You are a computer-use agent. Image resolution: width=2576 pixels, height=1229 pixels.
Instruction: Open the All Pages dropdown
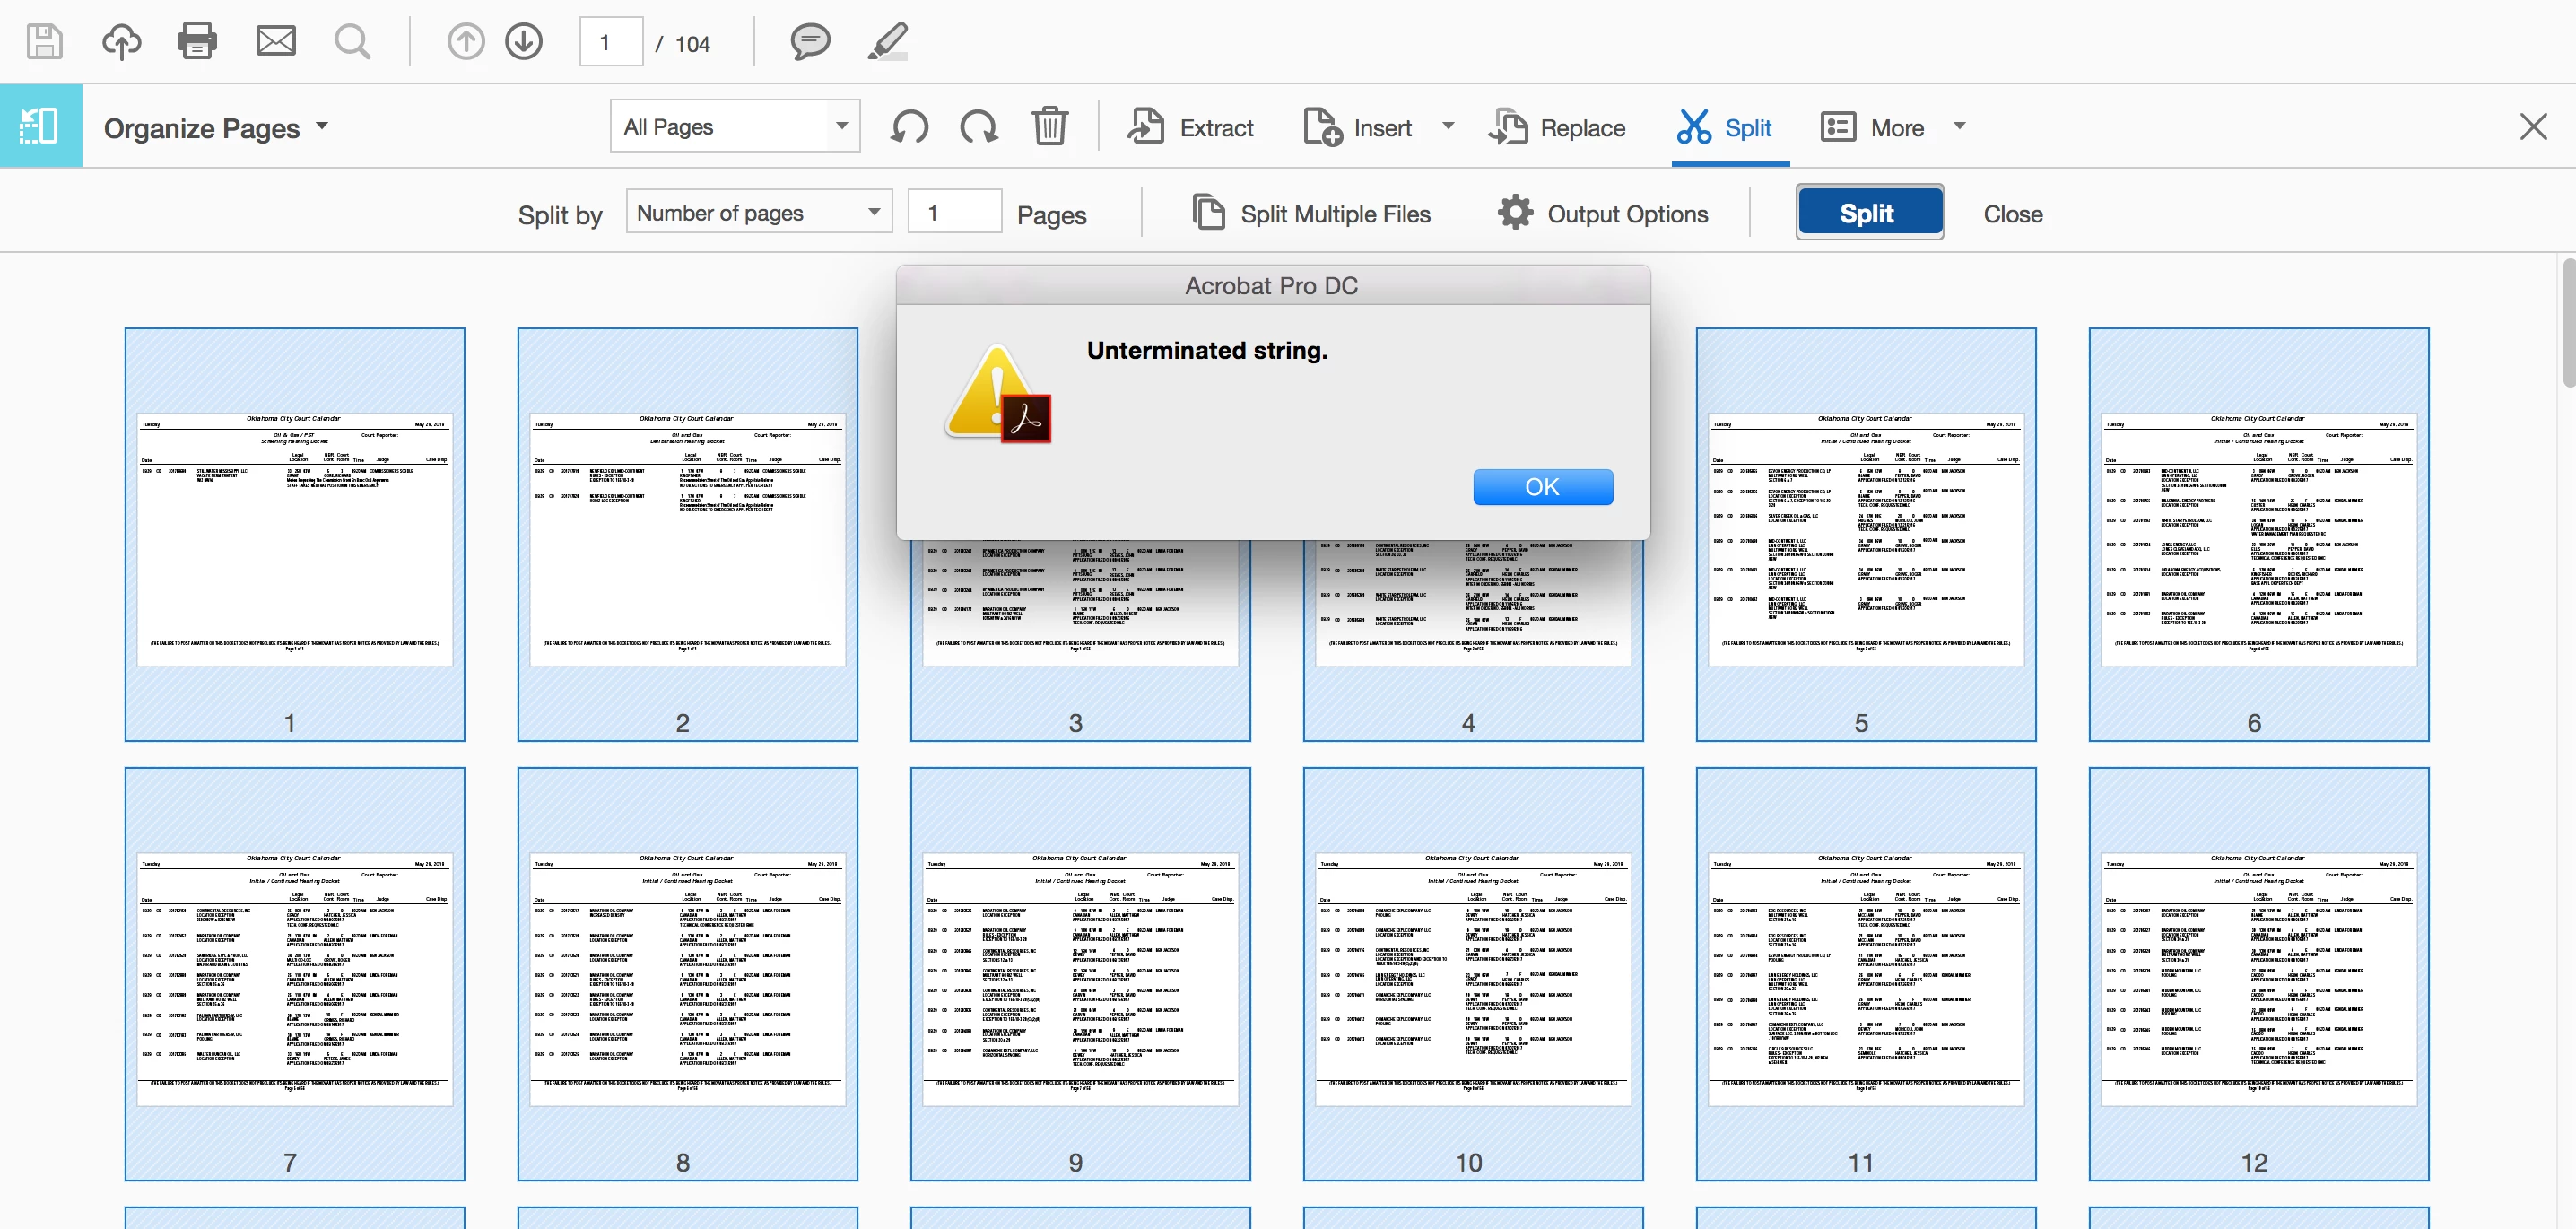pos(735,127)
